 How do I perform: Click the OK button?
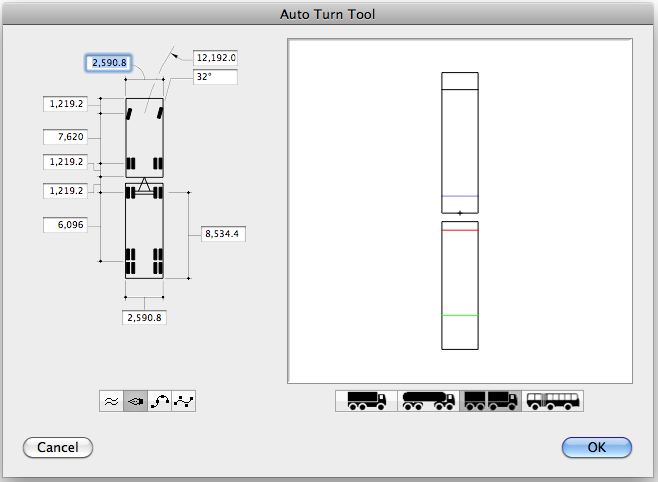(596, 448)
